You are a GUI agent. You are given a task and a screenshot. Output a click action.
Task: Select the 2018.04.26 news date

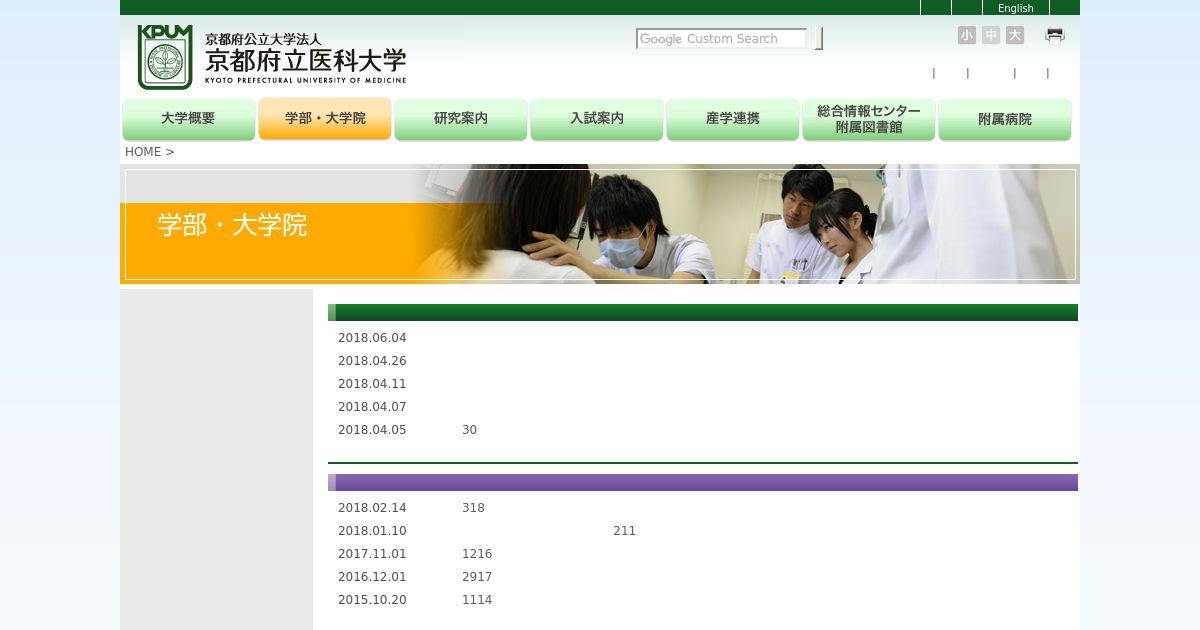[372, 361]
